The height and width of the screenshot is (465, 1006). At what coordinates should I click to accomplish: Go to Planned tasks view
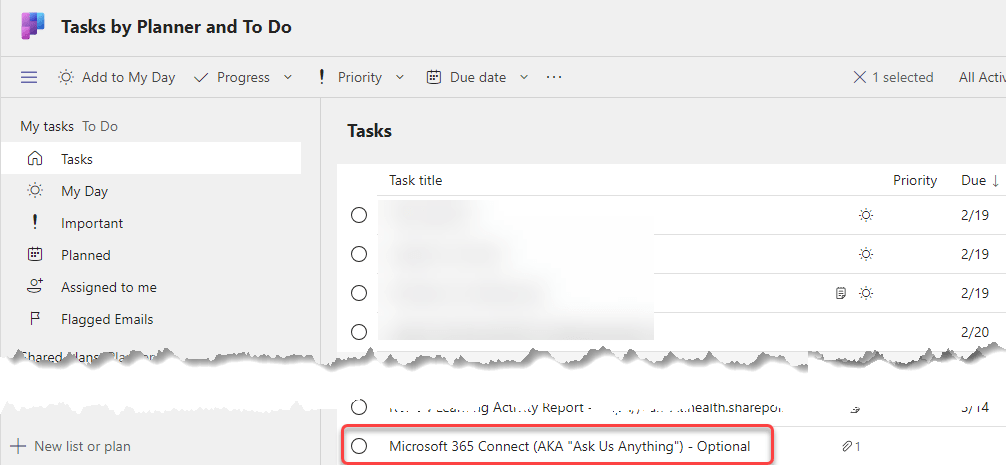(x=86, y=255)
